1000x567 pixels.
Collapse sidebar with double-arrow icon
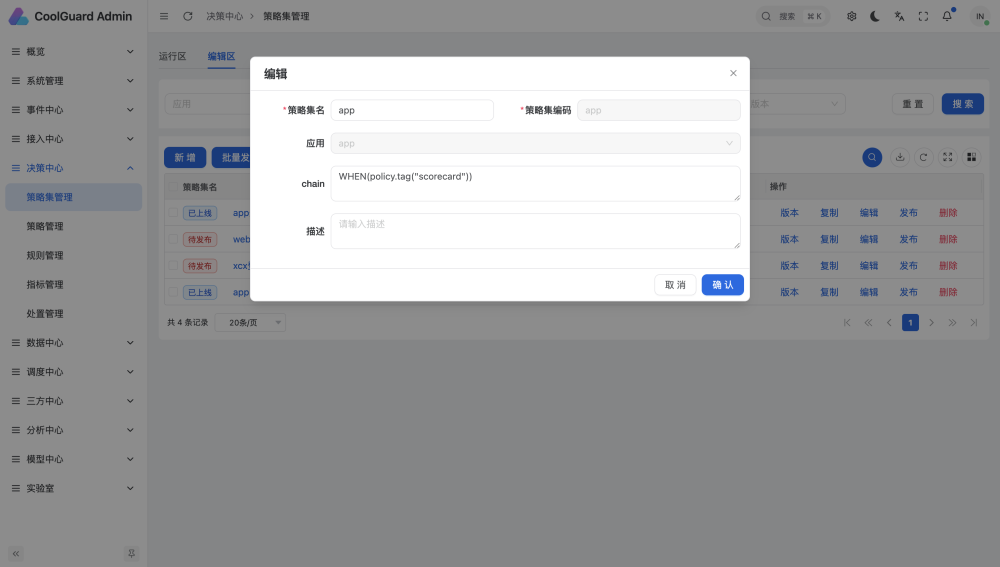click(16, 554)
